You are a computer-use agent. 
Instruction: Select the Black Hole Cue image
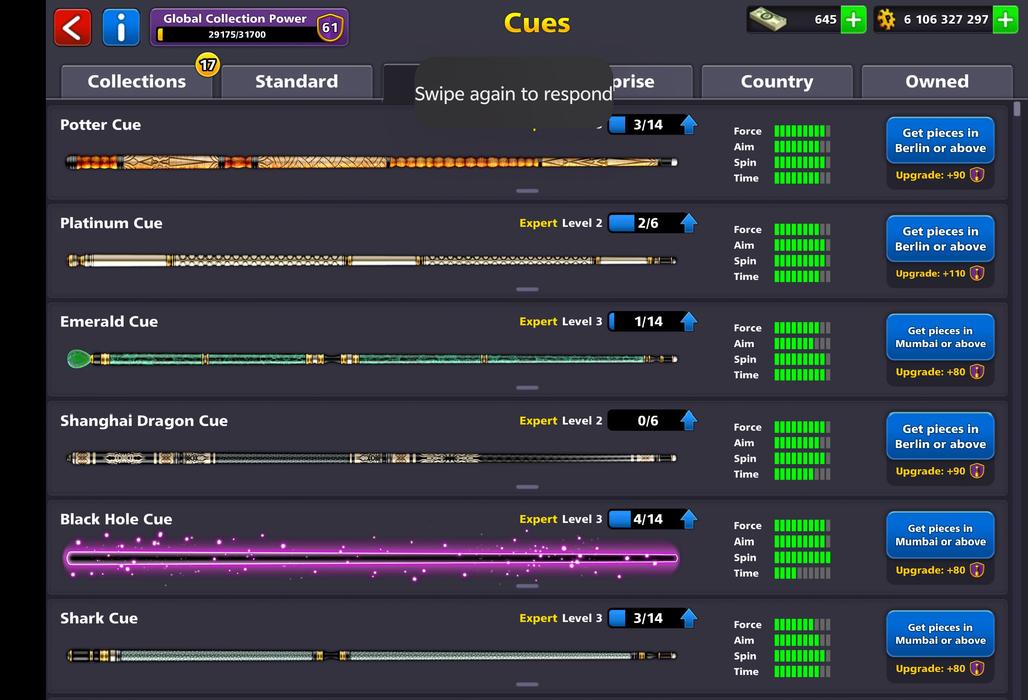coord(371,558)
